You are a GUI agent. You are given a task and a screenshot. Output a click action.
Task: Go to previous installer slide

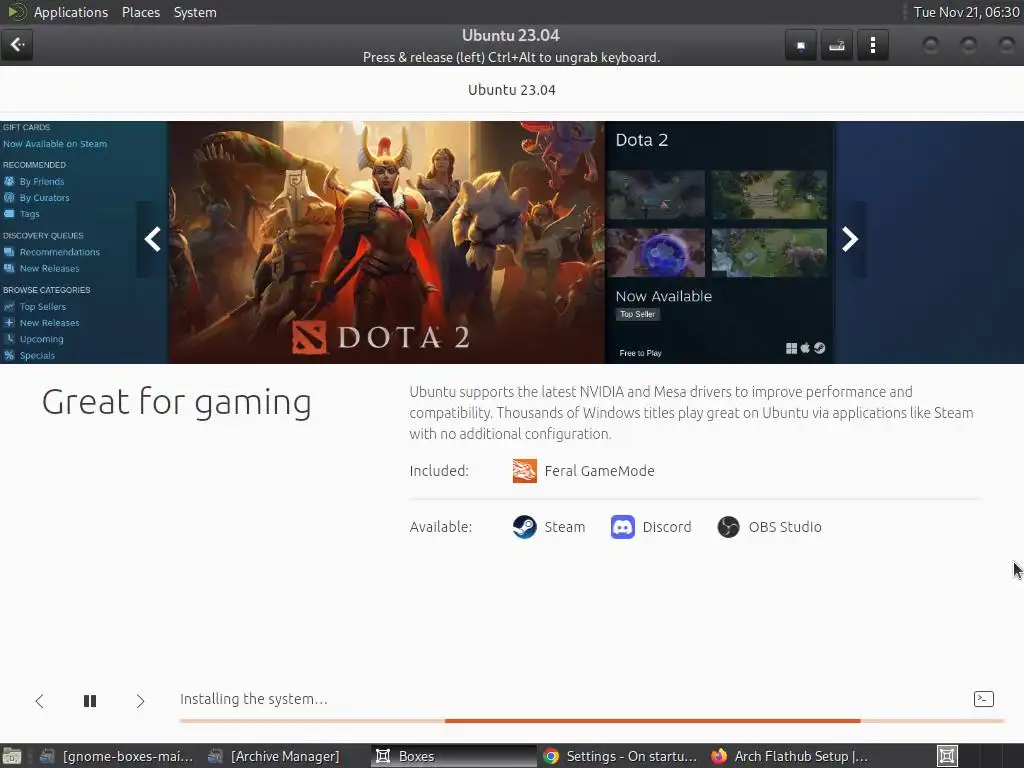pos(39,701)
